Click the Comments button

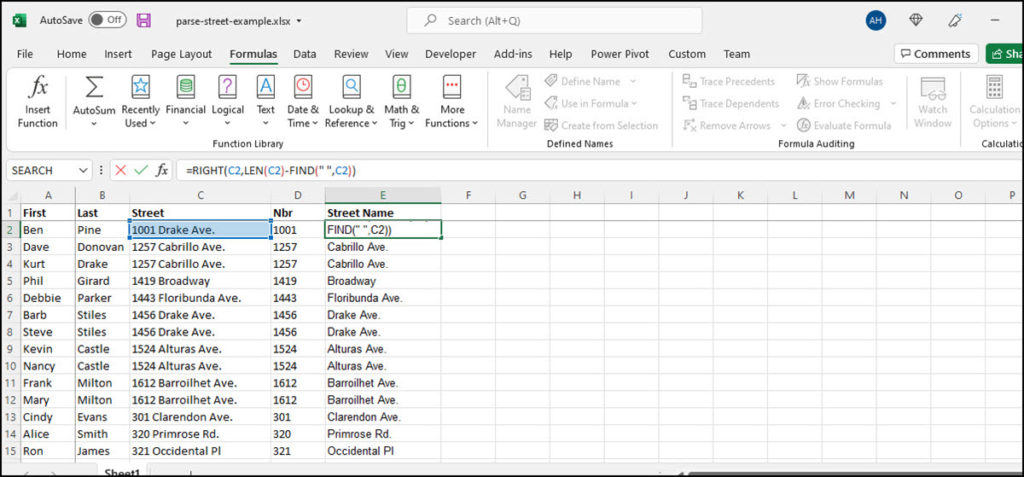click(934, 54)
